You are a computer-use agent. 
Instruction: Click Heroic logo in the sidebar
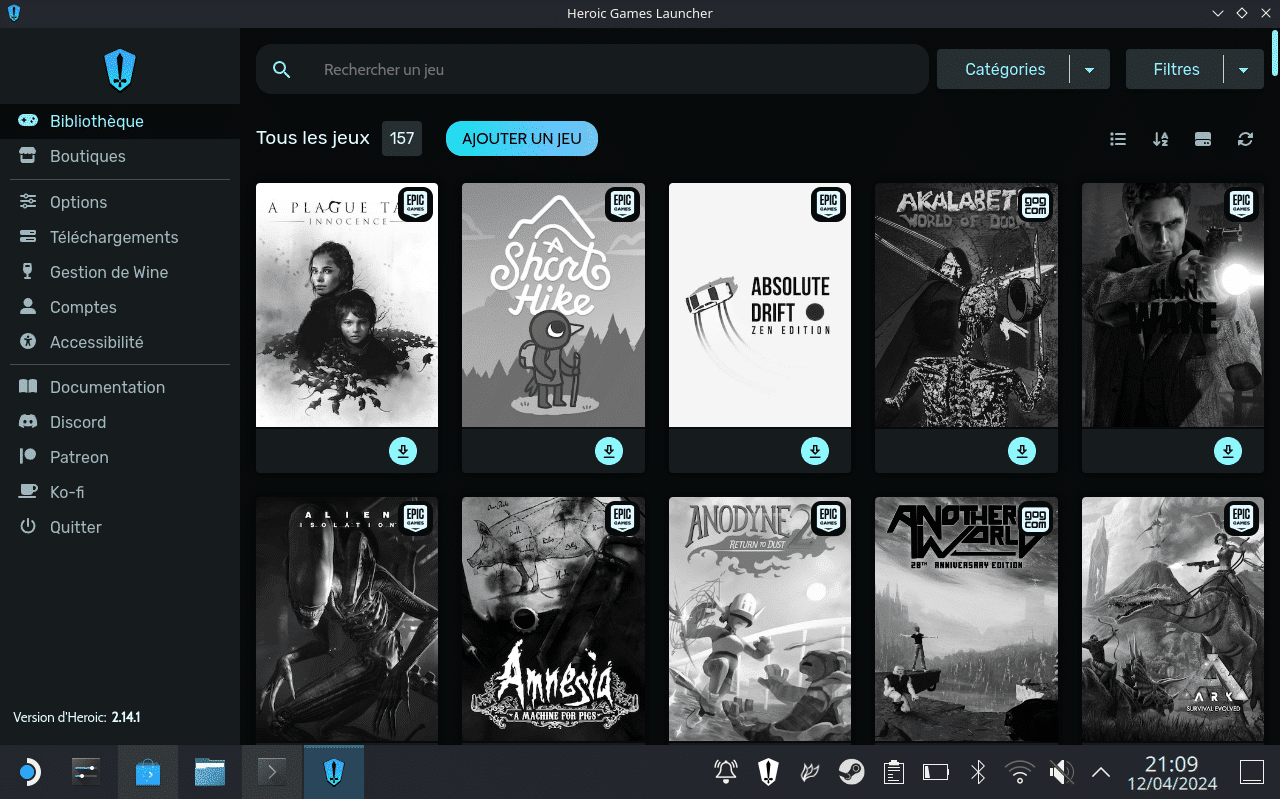[x=120, y=70]
